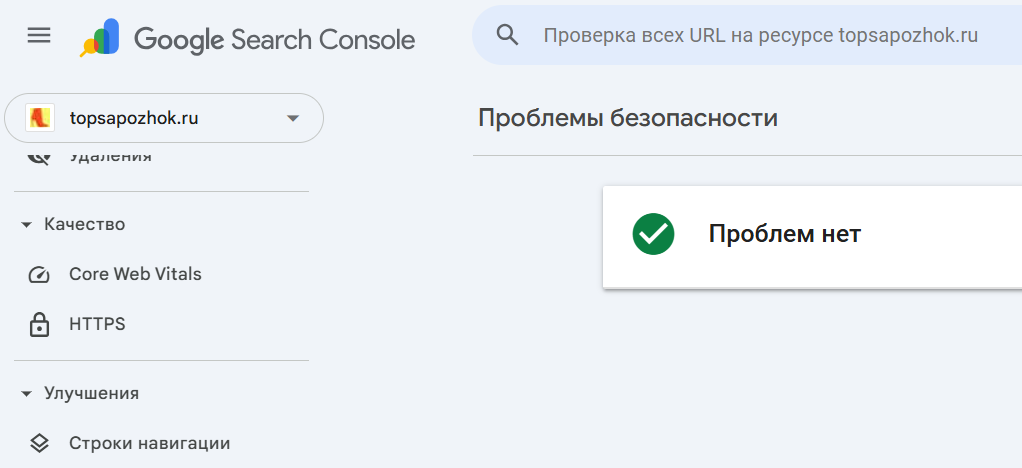Screen dimensions: 1022x468
Task: Open the topsapozhok.ru property selector dropdown
Action: 164,118
